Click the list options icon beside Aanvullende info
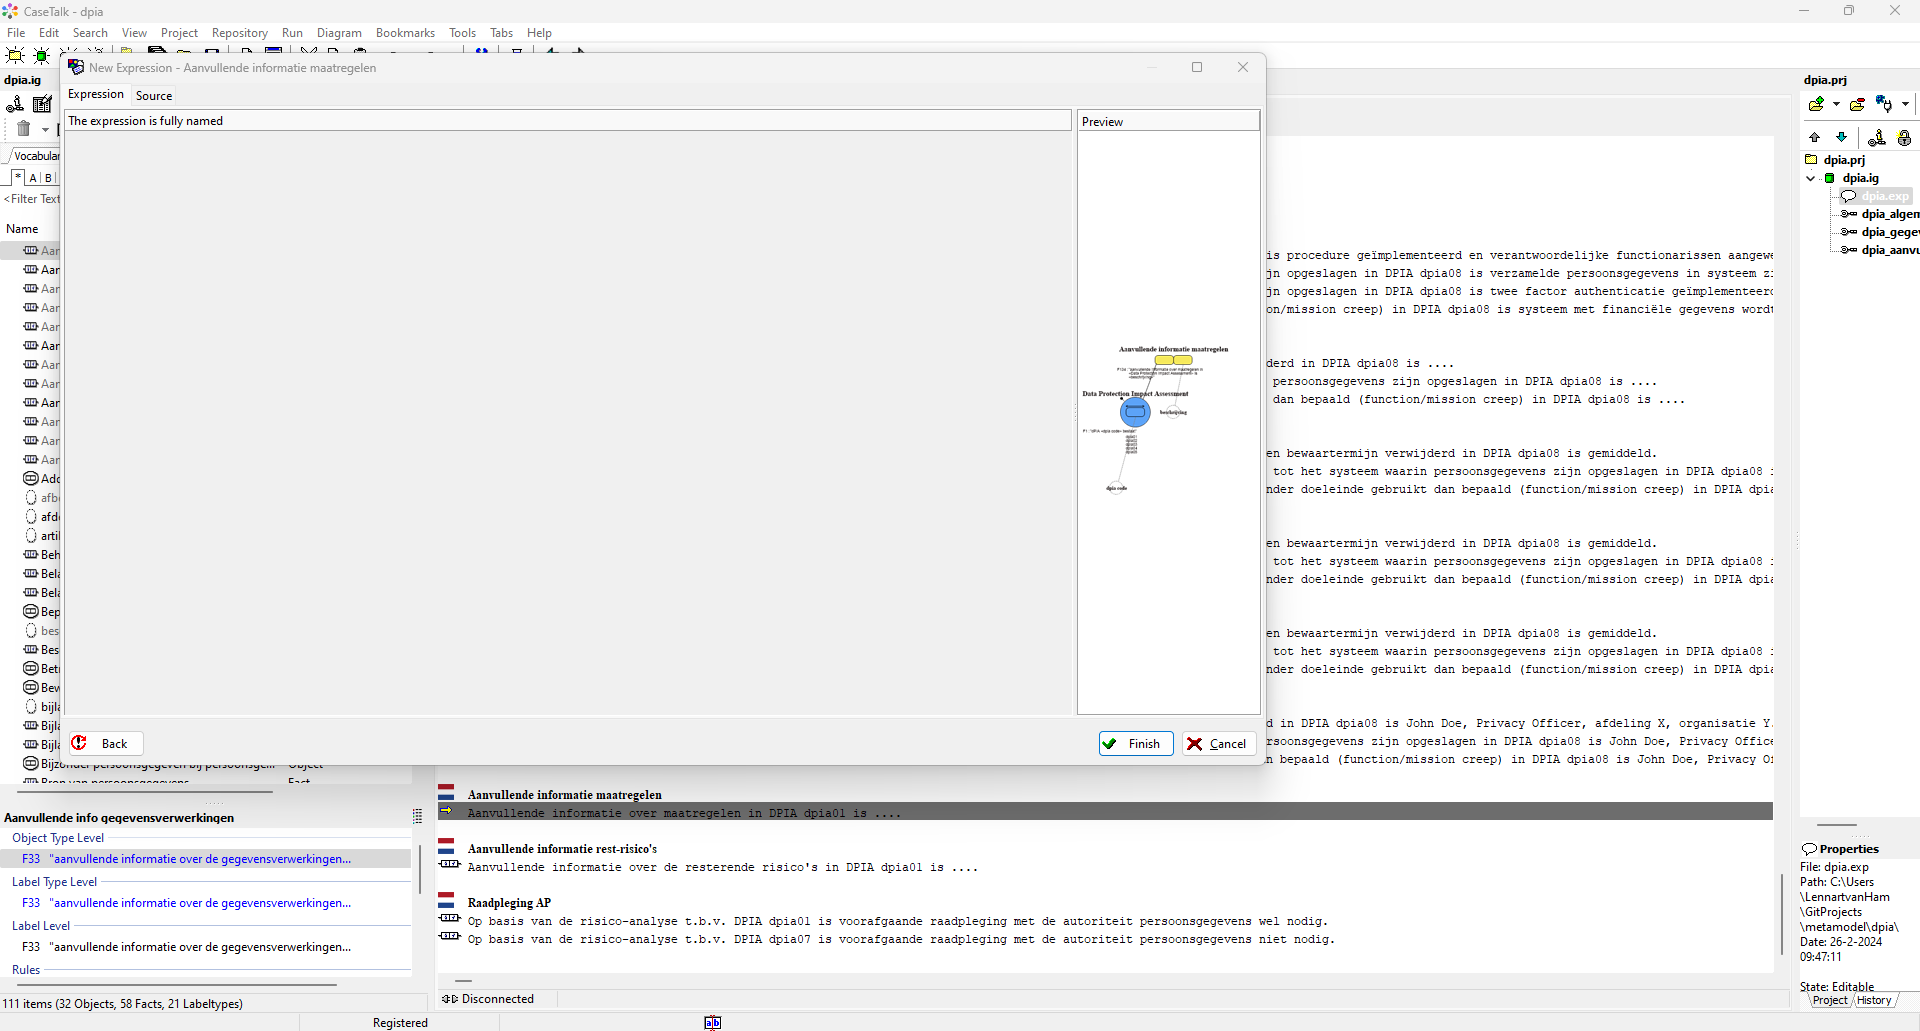 point(418,817)
